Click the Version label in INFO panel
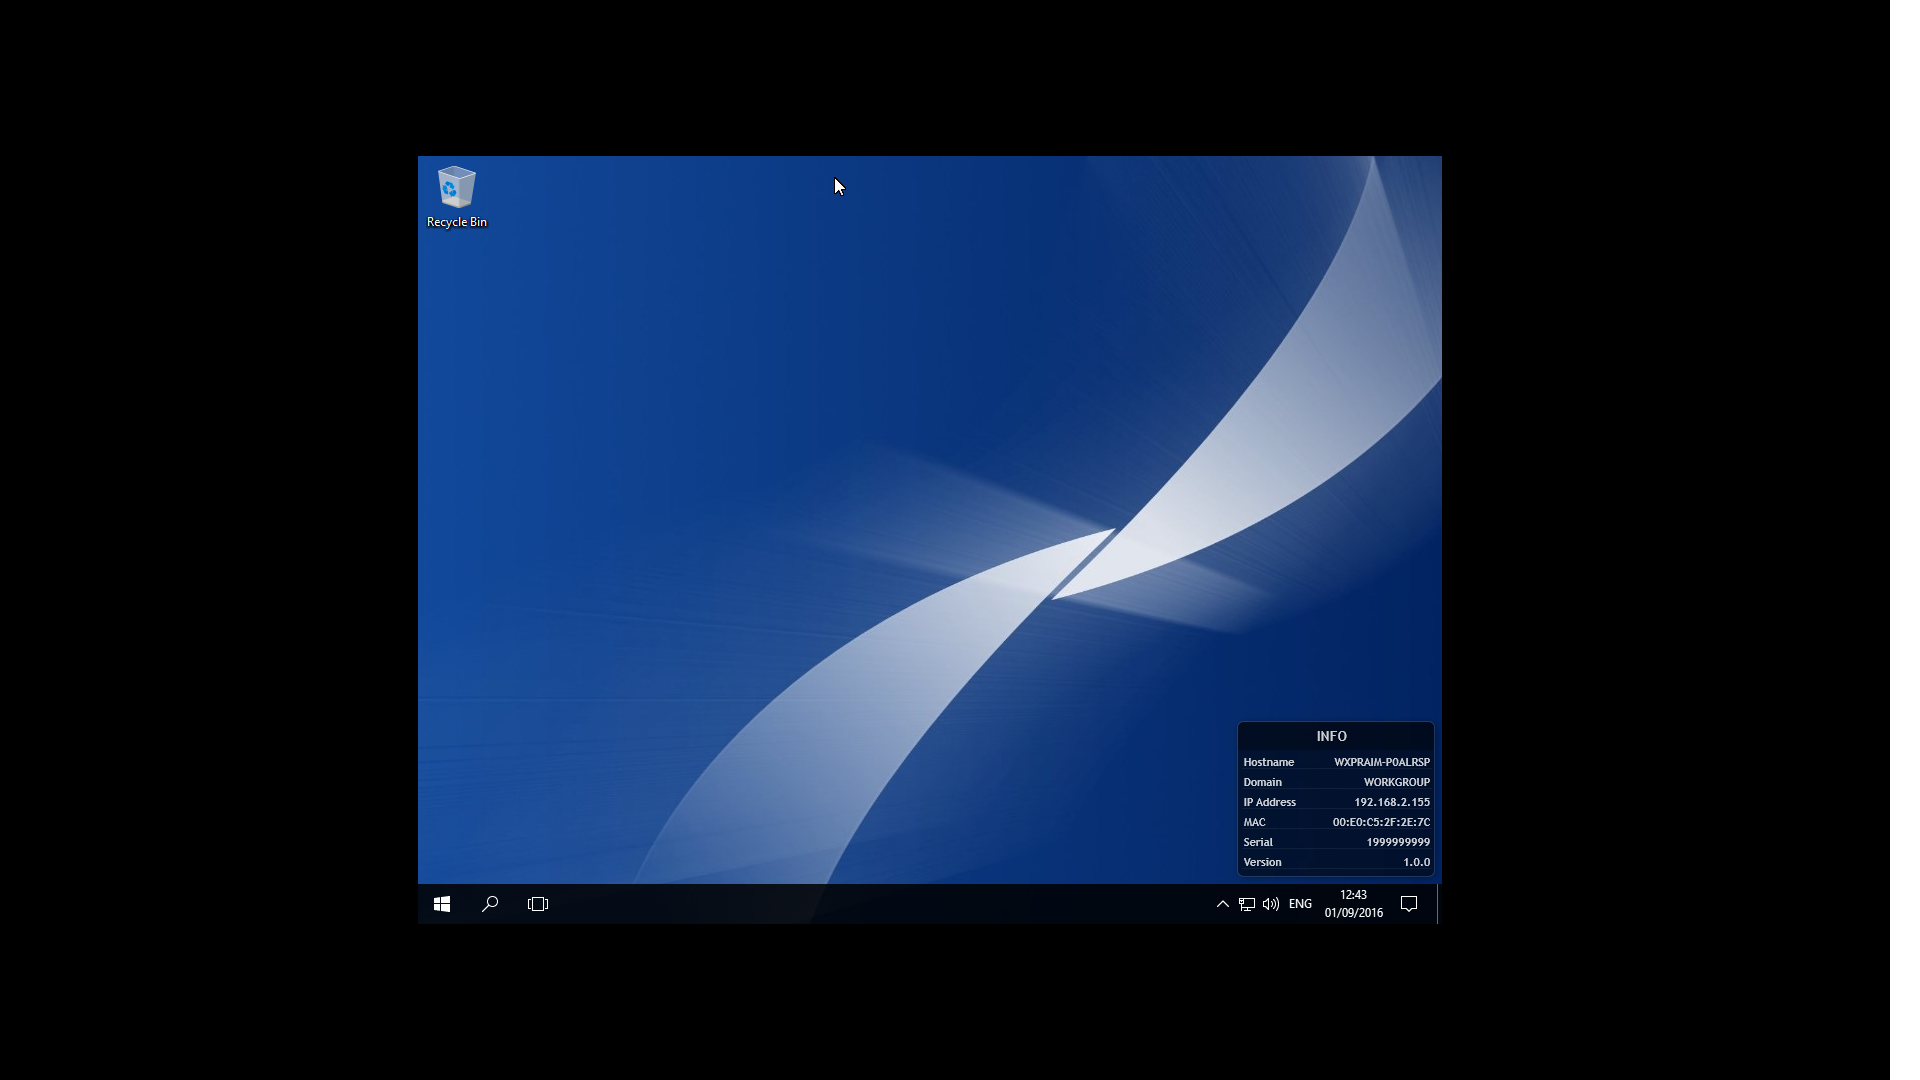 point(1262,862)
